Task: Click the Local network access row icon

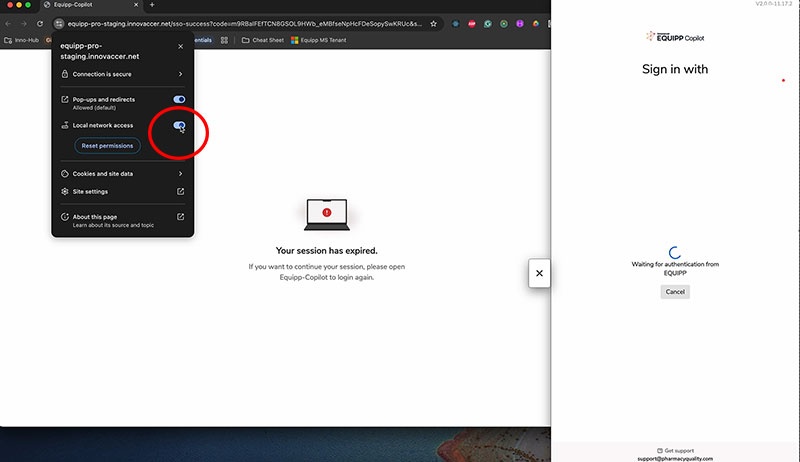Action: pyautogui.click(x=65, y=125)
